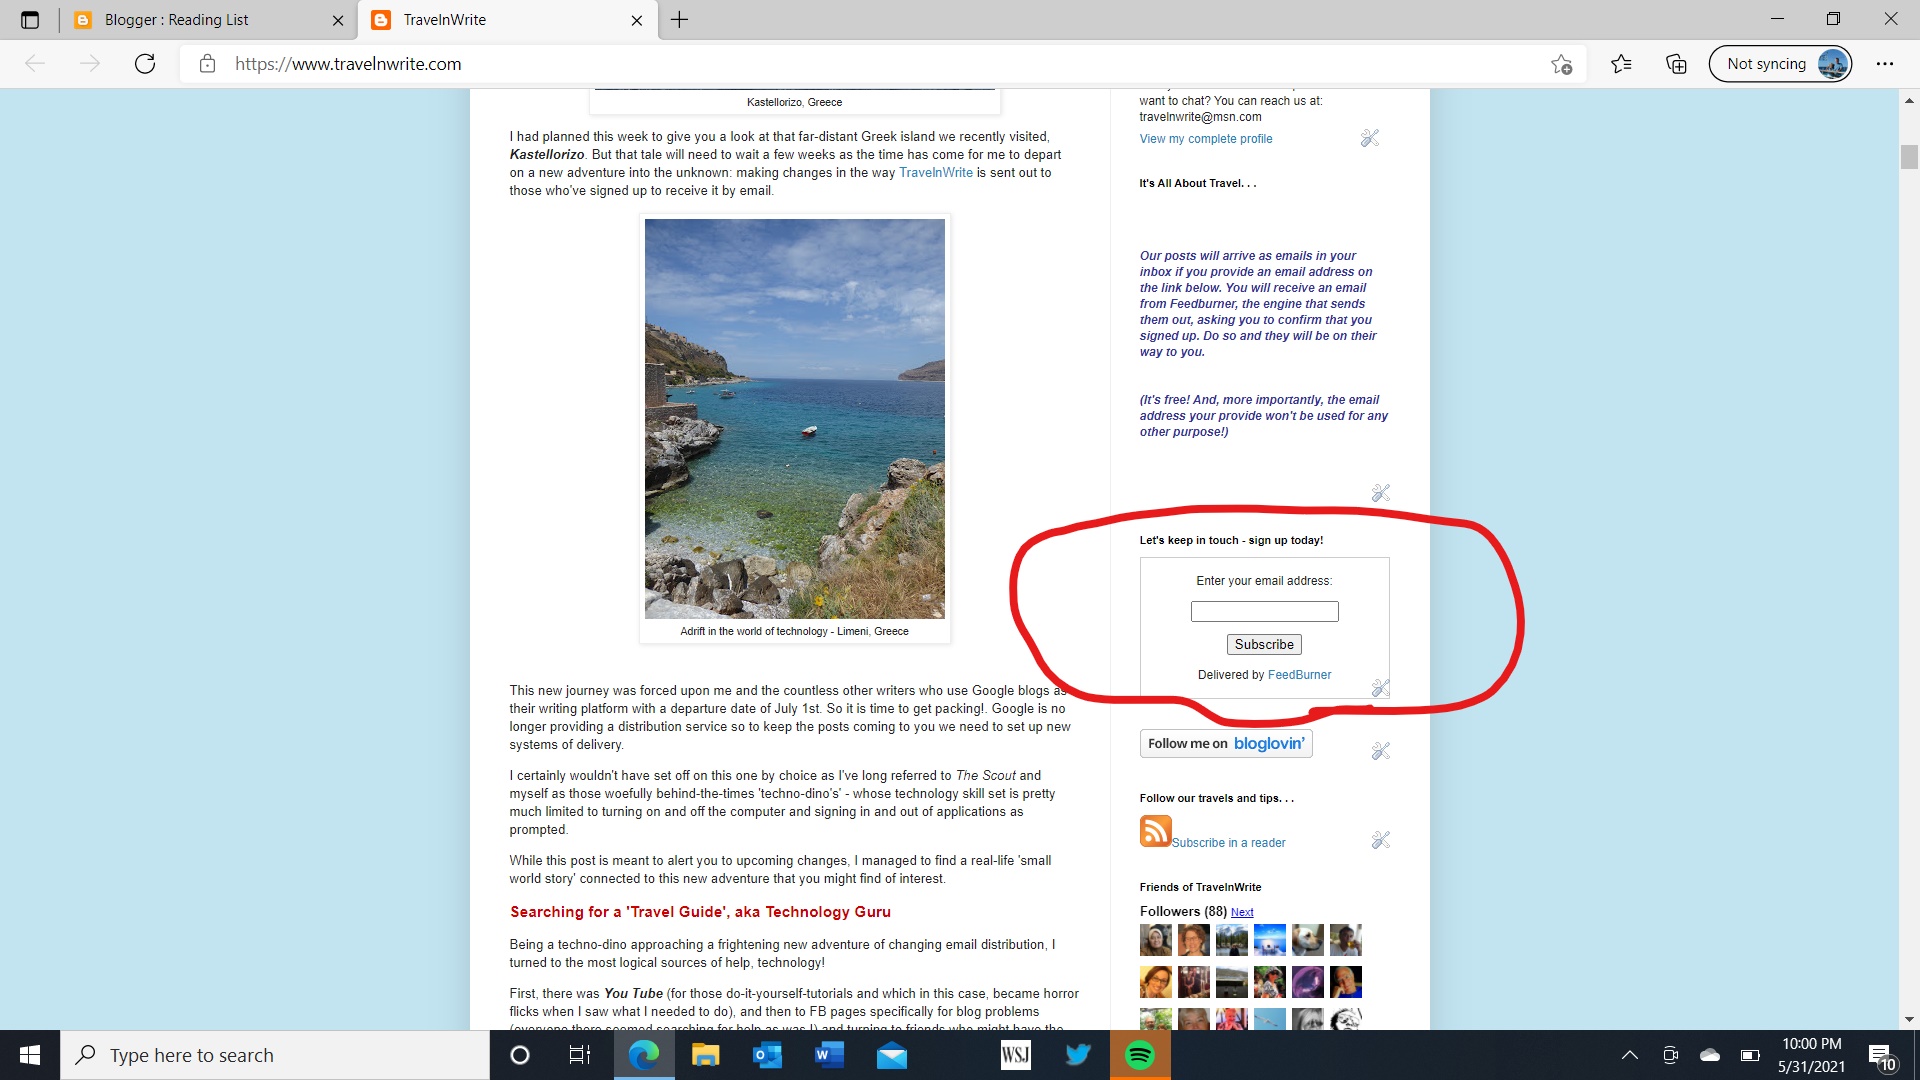Click the orange RSS feed icon
The image size is (1920, 1080).
(x=1155, y=831)
